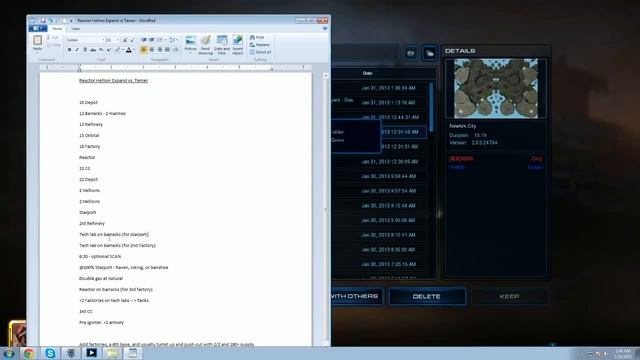This screenshot has width=640, height=360.
Task: Click the font color button
Action: pos(129,50)
